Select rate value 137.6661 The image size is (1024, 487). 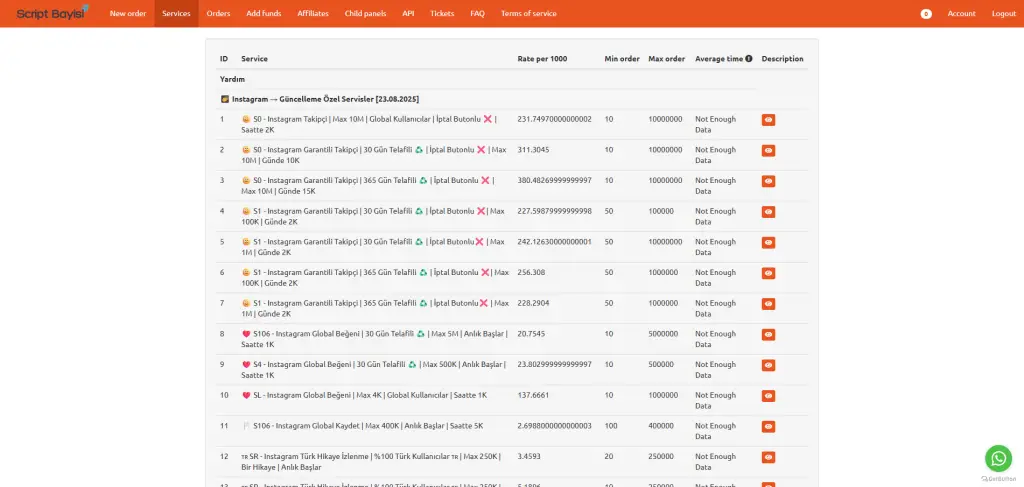pyautogui.click(x=533, y=395)
